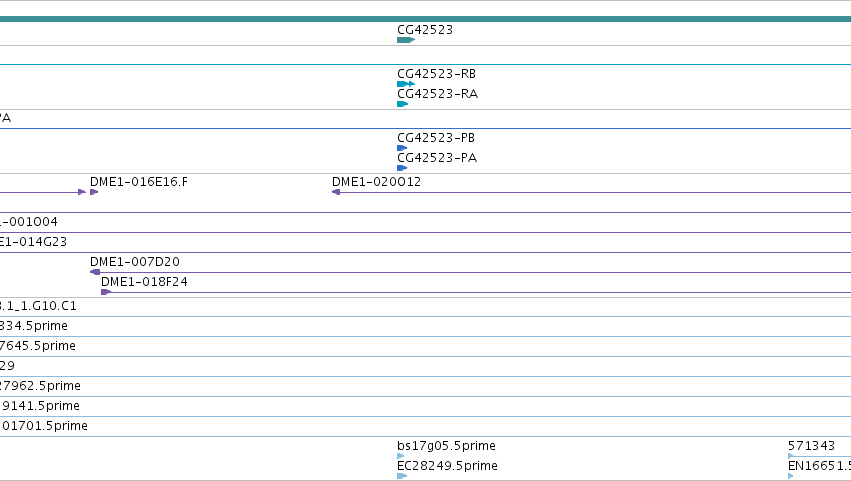Screen dimensions: 851x481
Task: Click the DME1-020O12 left arrowhead
Action: (336, 192)
